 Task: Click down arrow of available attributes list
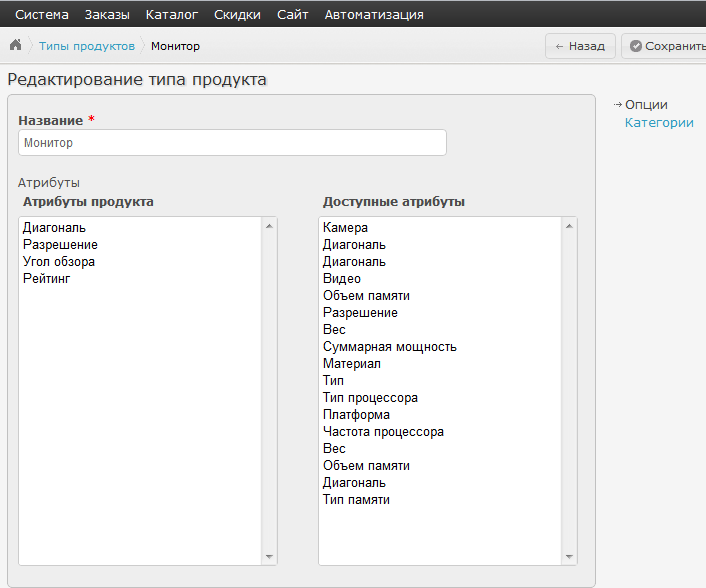pyautogui.click(x=569, y=557)
